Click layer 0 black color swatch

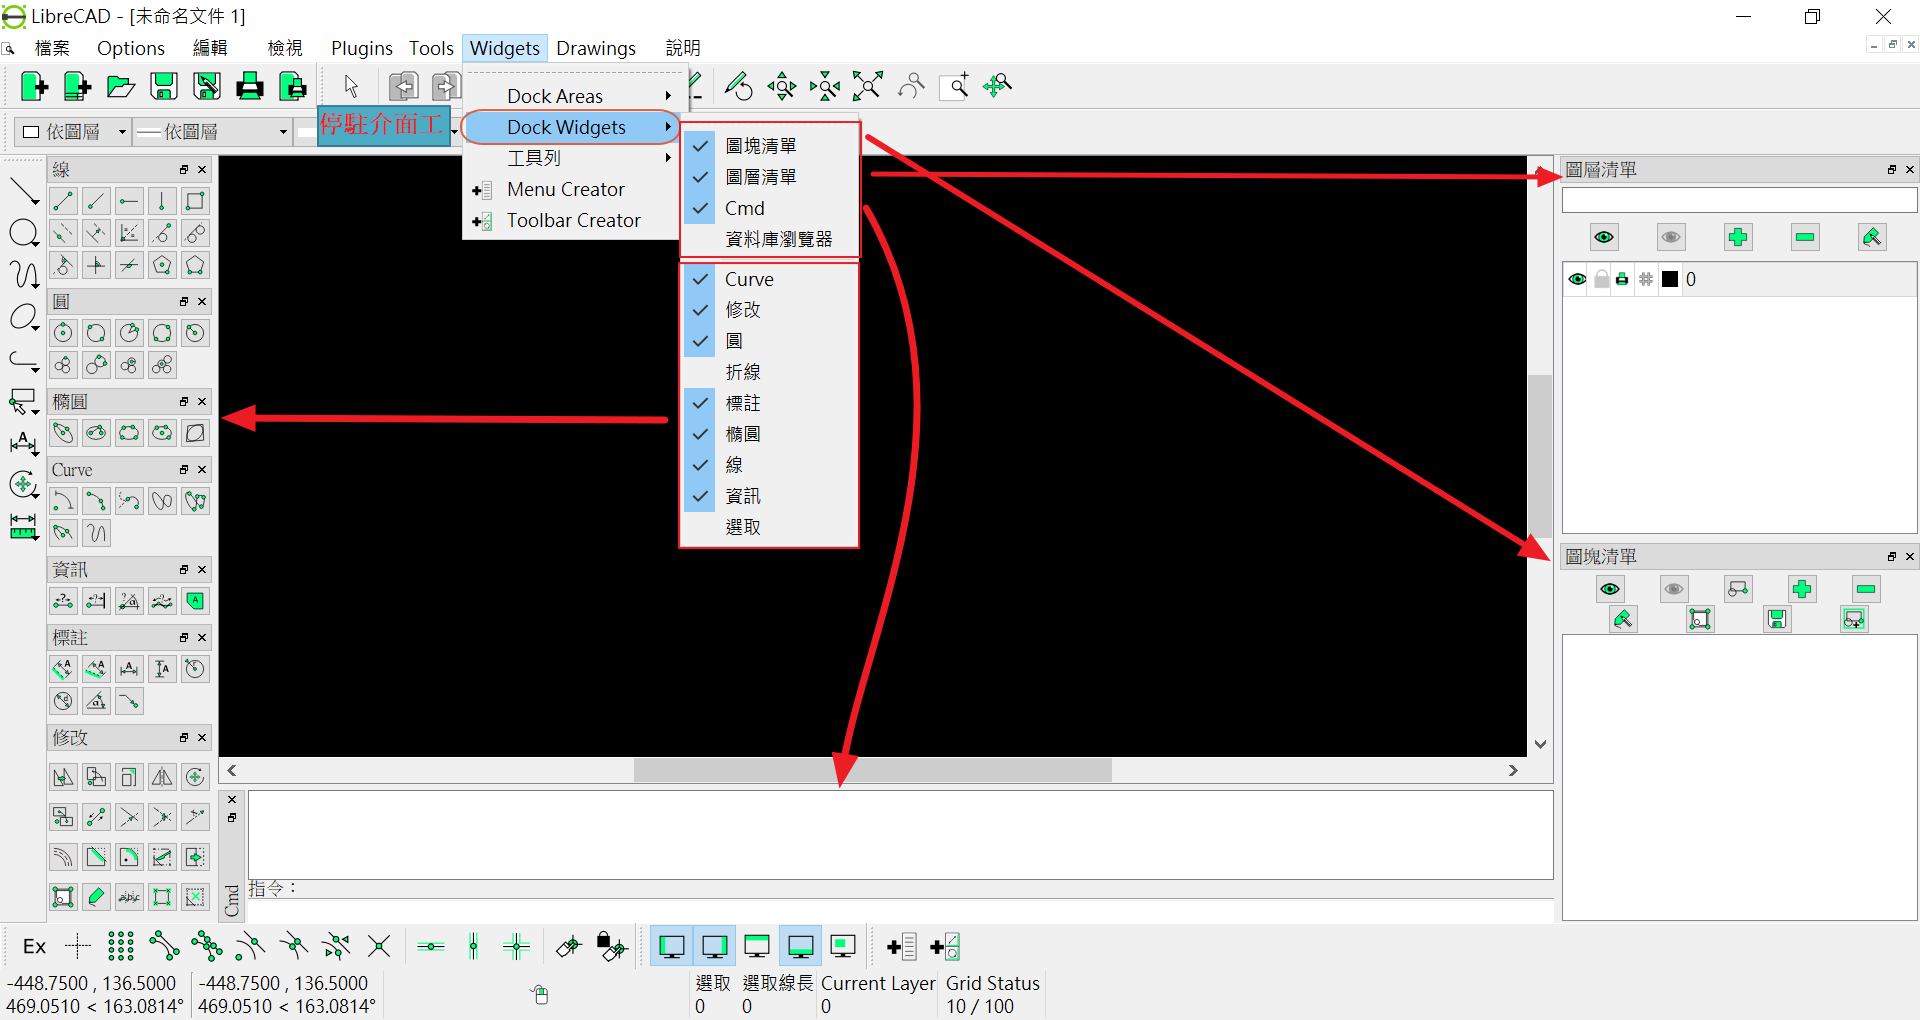pos(1670,279)
